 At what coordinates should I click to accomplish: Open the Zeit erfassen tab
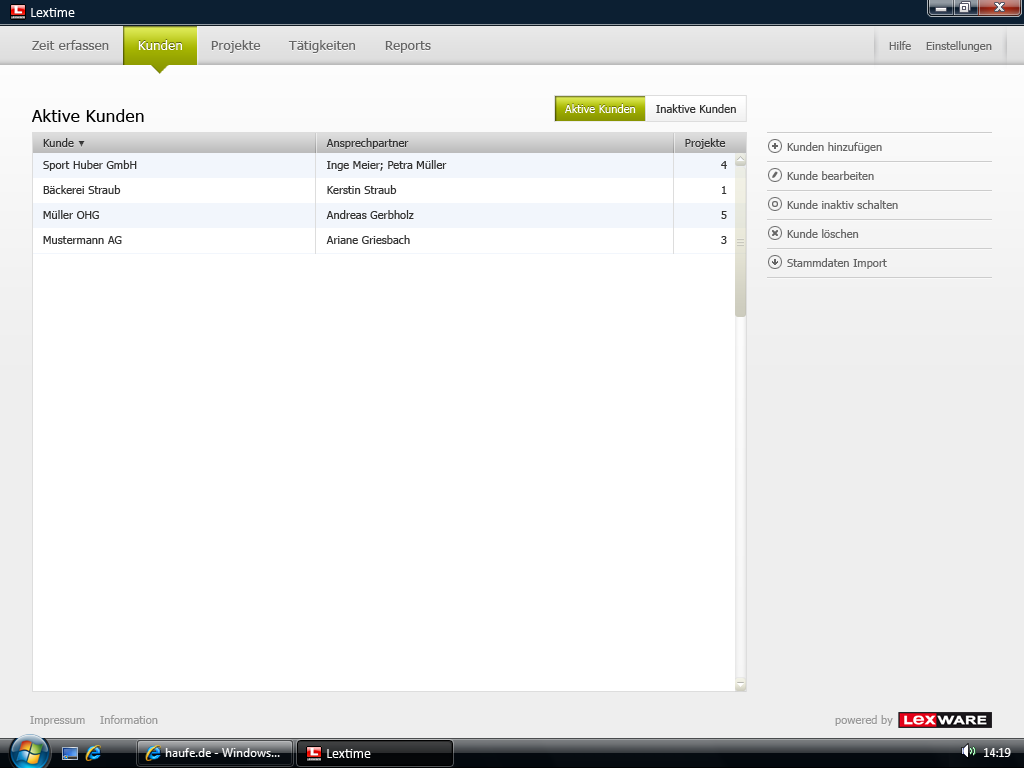(71, 46)
